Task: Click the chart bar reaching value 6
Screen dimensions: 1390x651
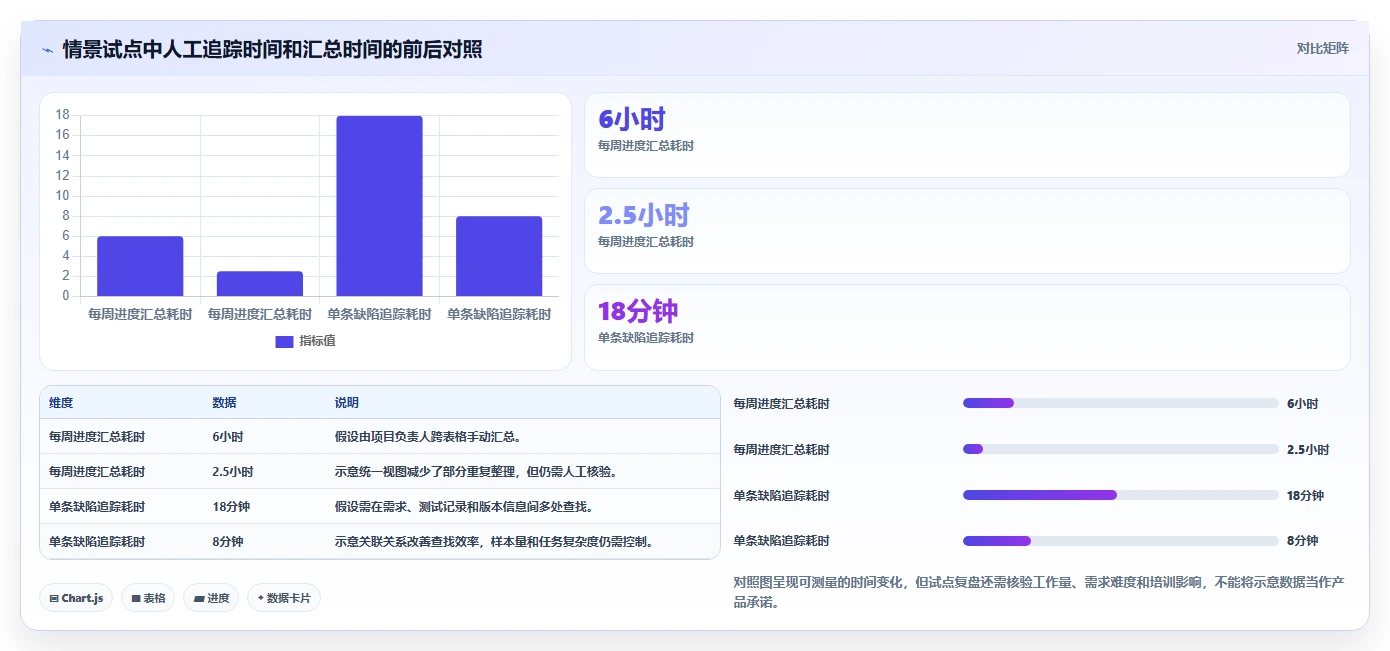Action: [140, 266]
